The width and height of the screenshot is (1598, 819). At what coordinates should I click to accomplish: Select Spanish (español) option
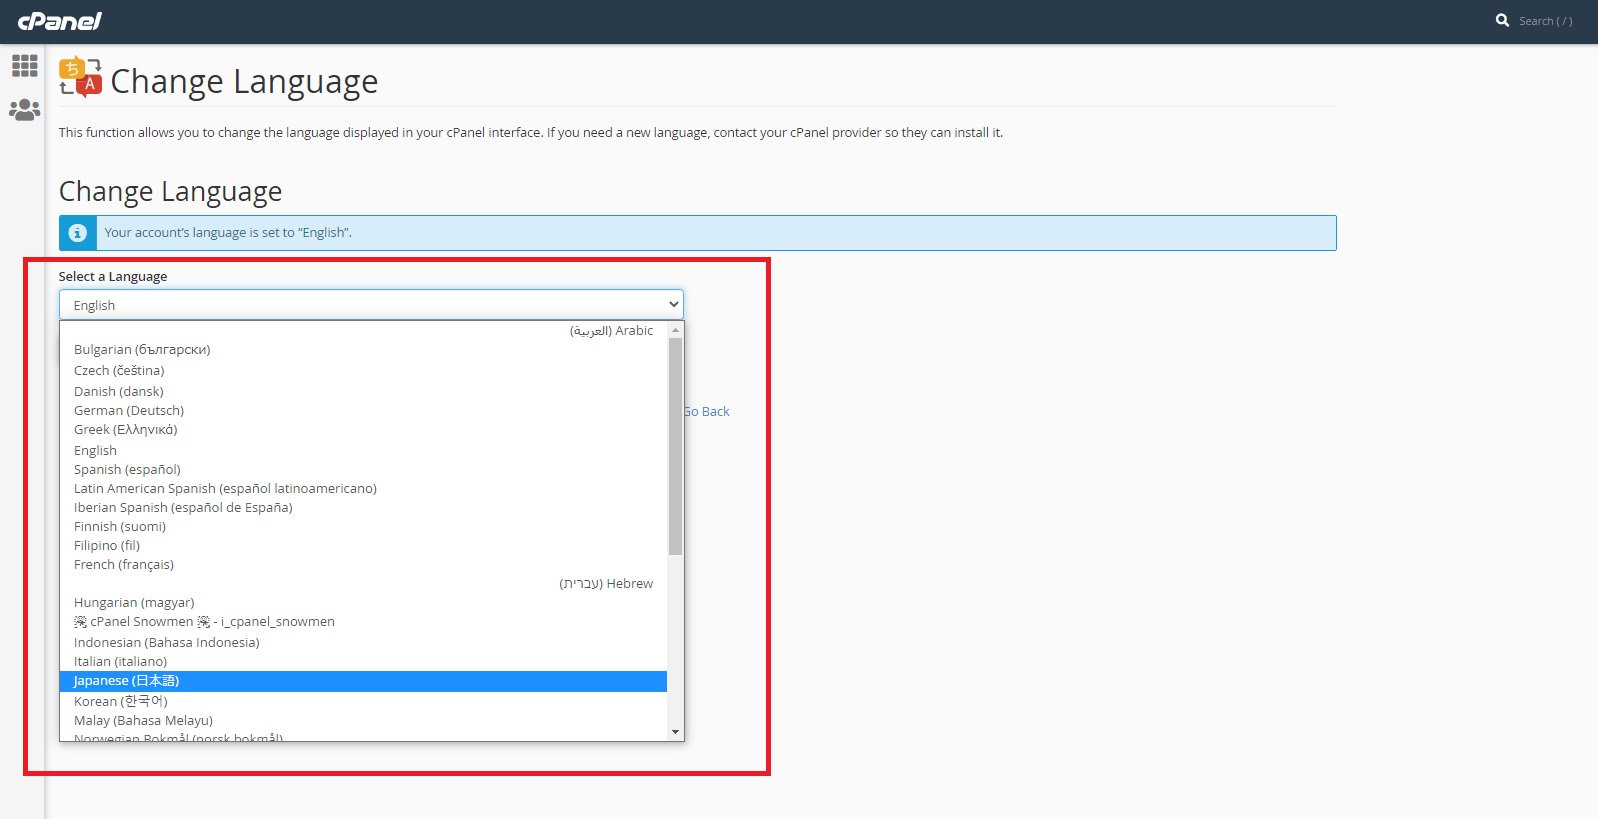[x=363, y=470]
